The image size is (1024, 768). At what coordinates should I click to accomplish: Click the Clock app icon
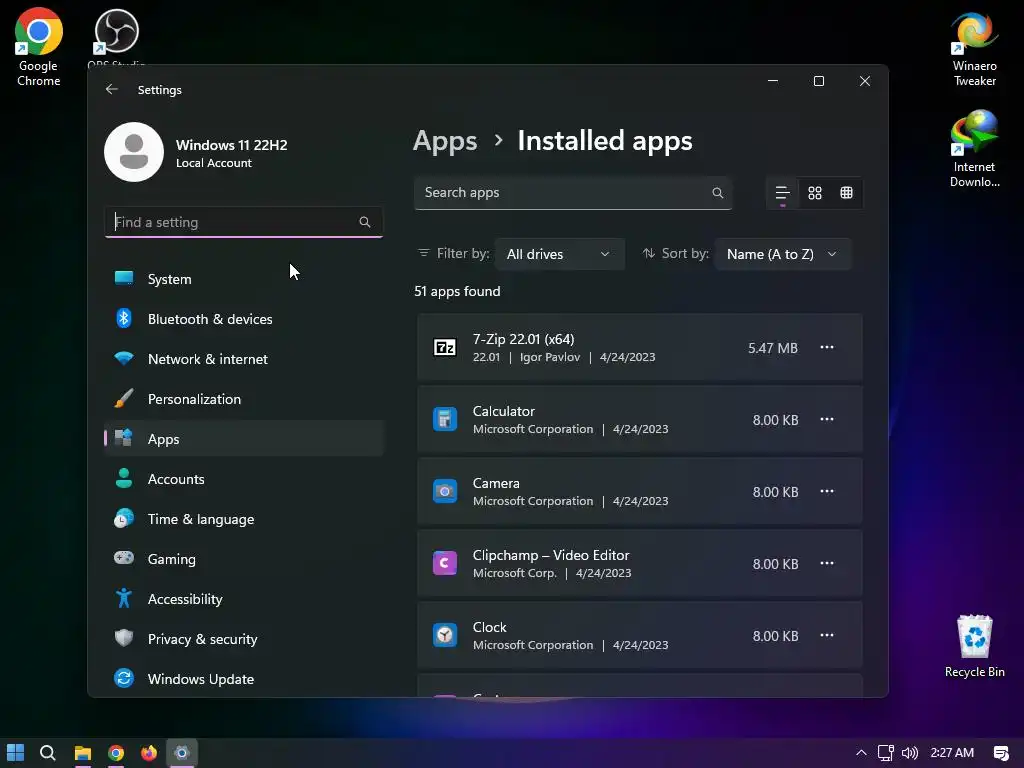click(x=445, y=635)
